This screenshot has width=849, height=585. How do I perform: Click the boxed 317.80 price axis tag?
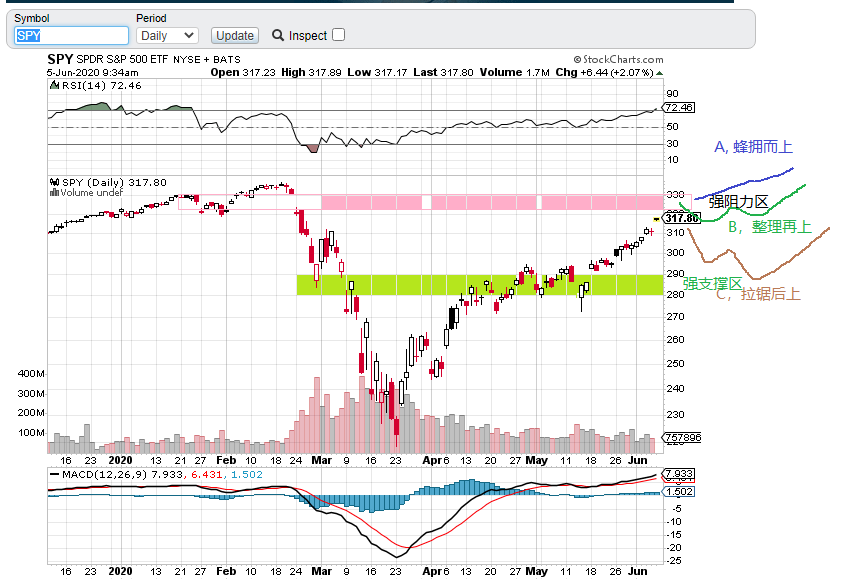682,218
